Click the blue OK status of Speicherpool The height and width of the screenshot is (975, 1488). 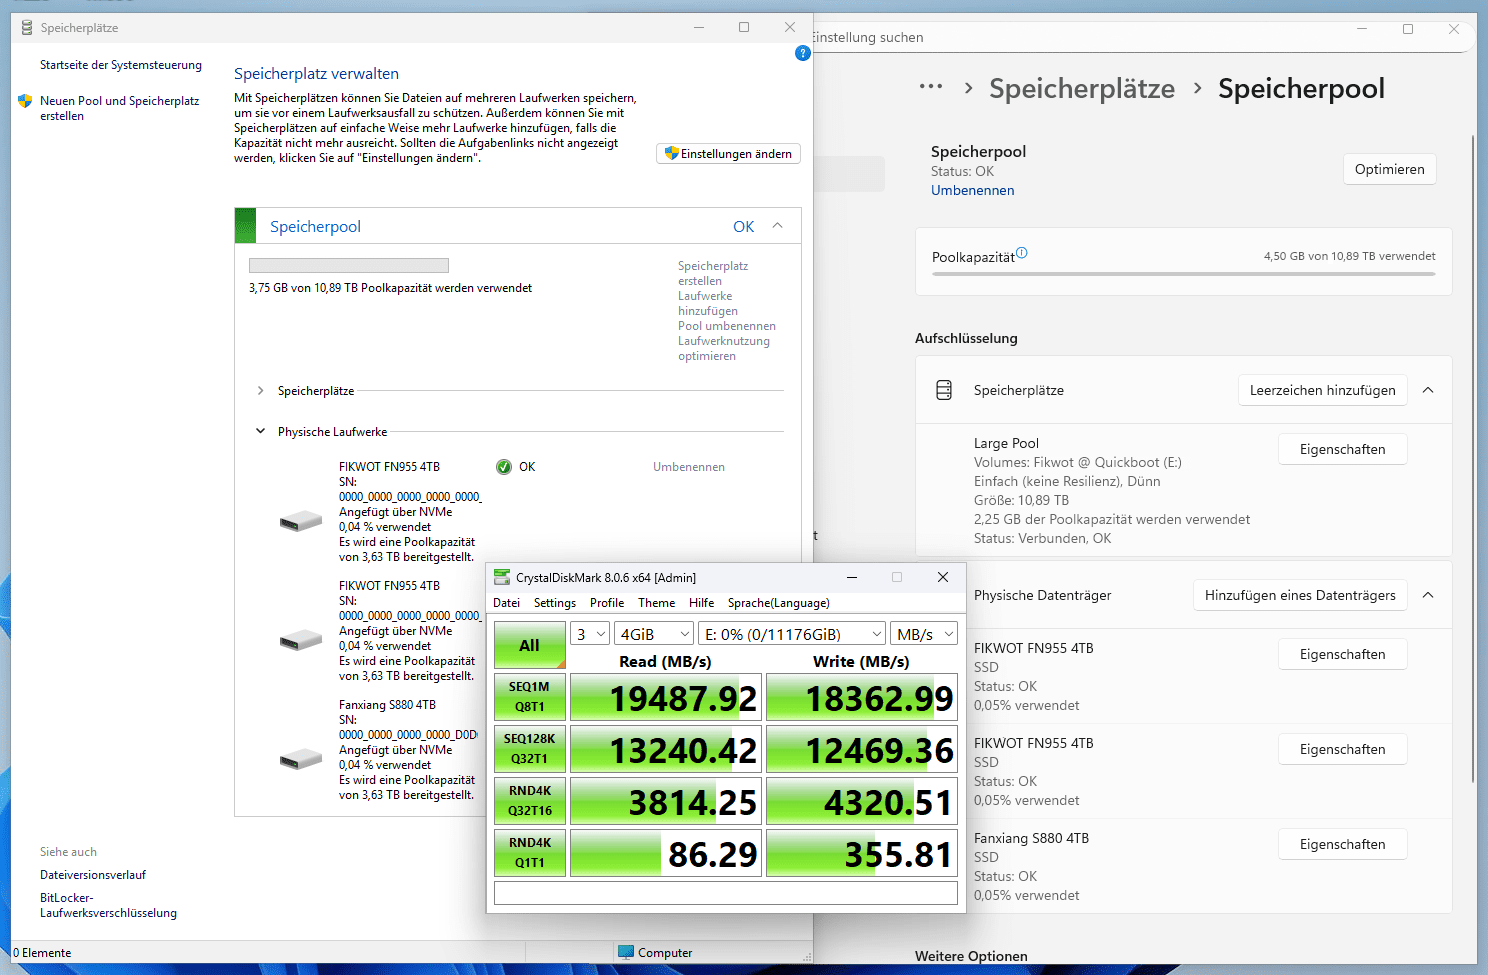click(x=743, y=226)
